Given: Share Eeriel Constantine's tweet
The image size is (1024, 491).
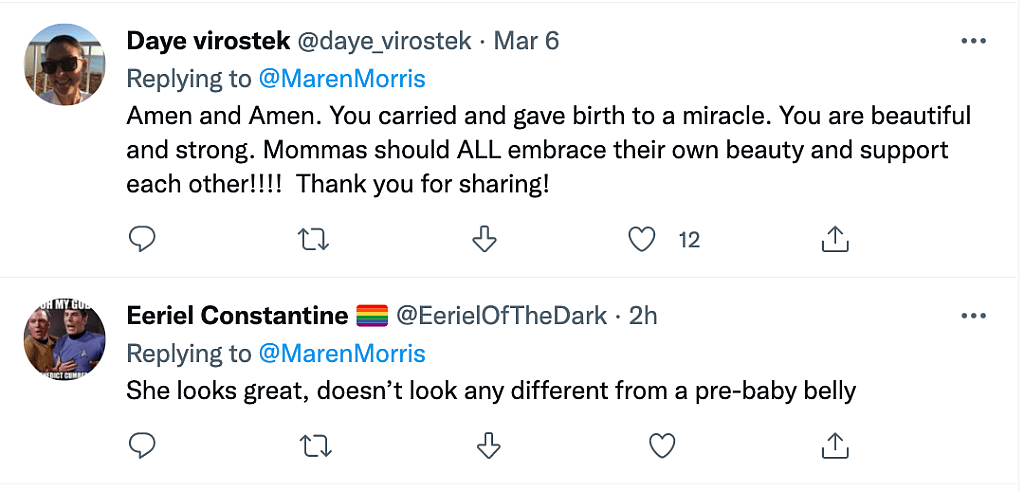Looking at the screenshot, I should [x=834, y=445].
